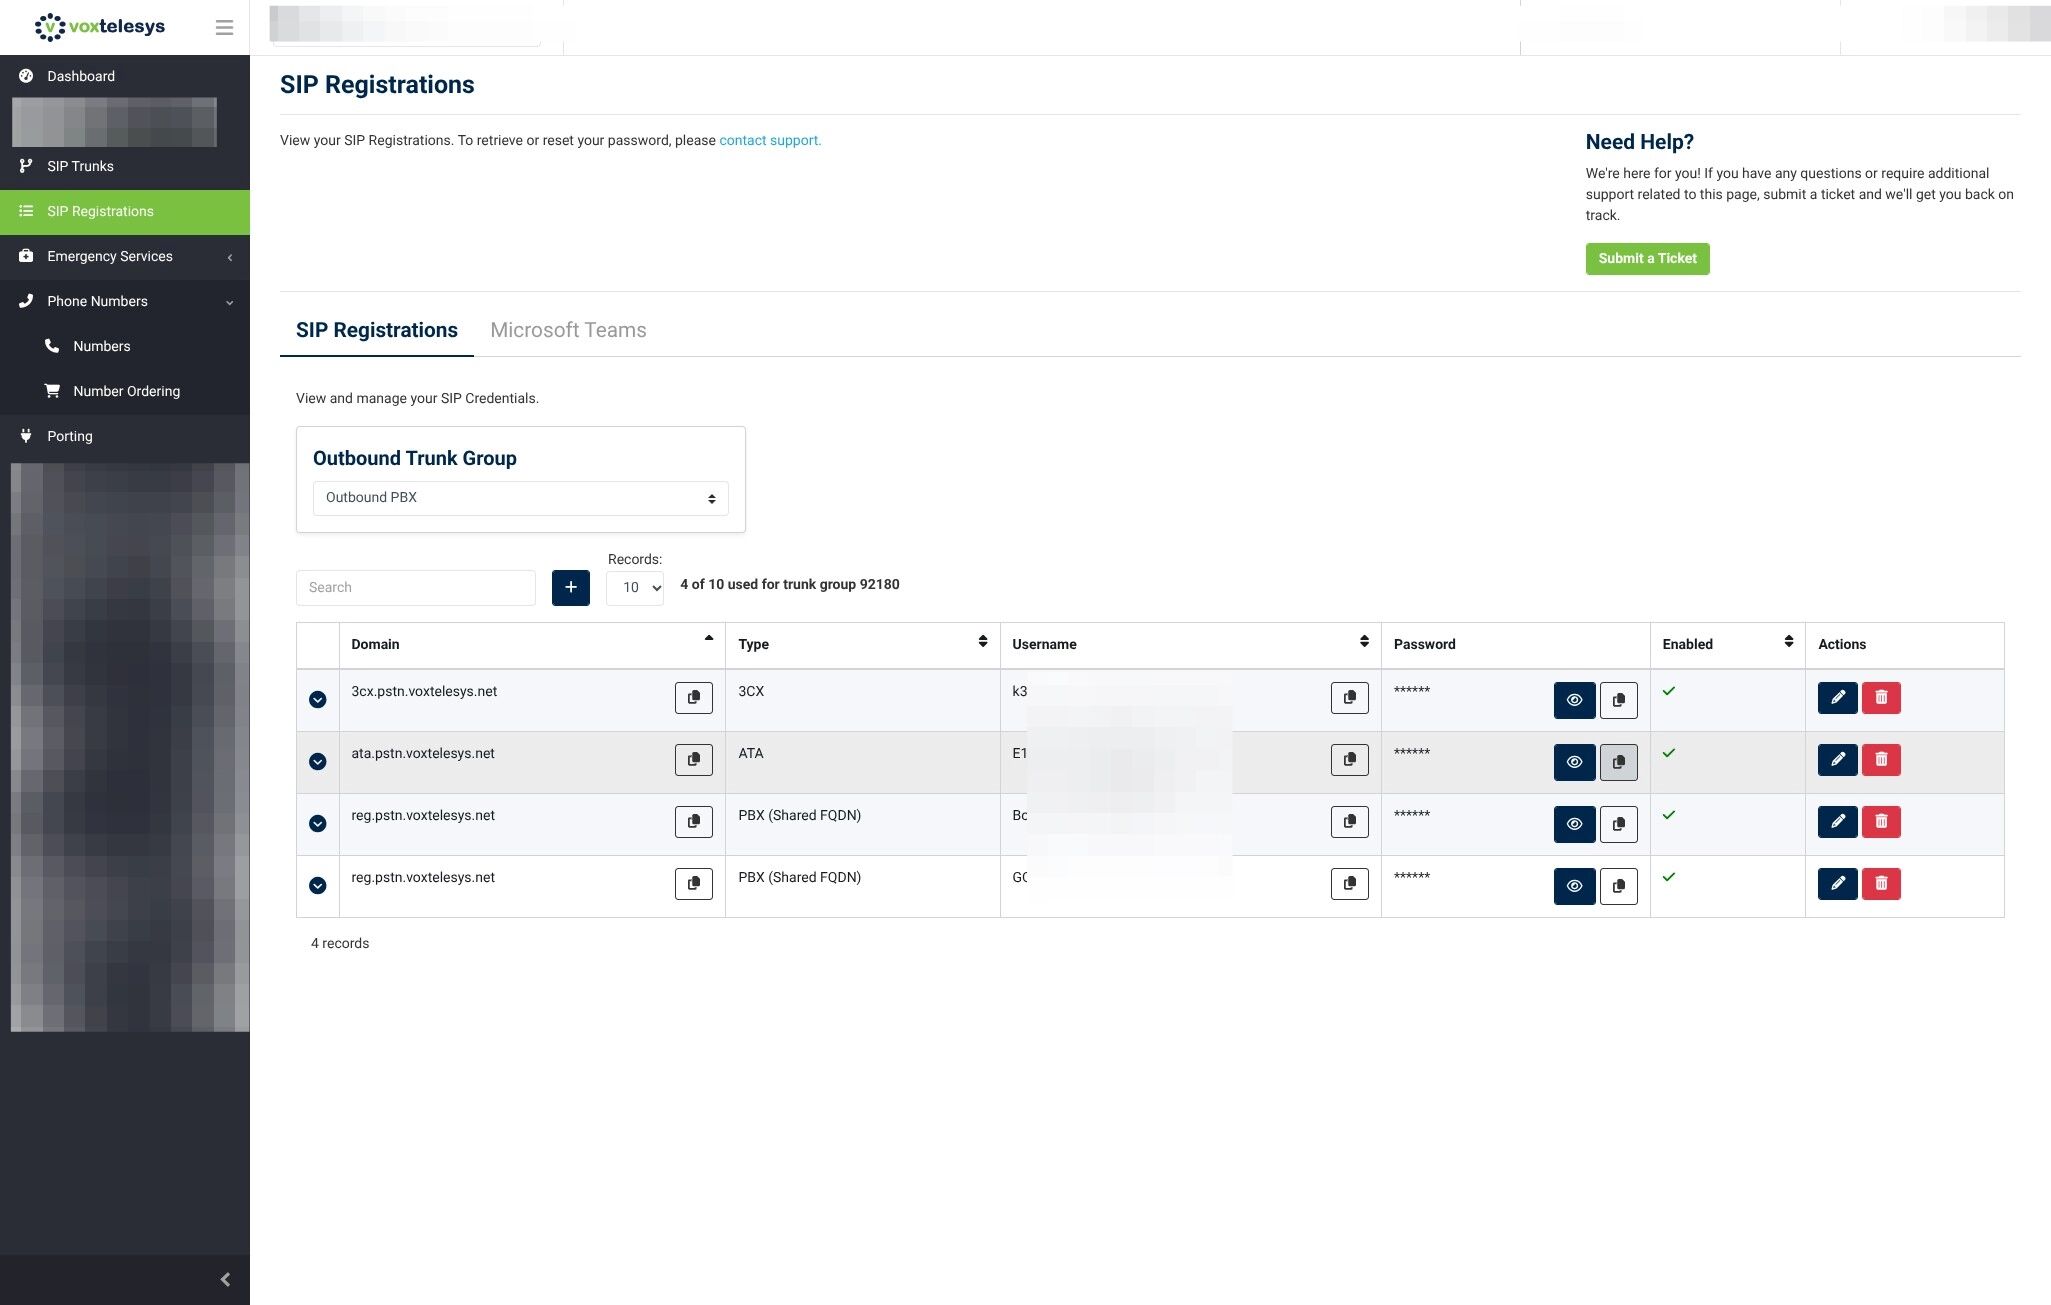Viewport: 2051px width, 1305px height.
Task: Copy domain in third row reg.pstn
Action: coord(693,822)
